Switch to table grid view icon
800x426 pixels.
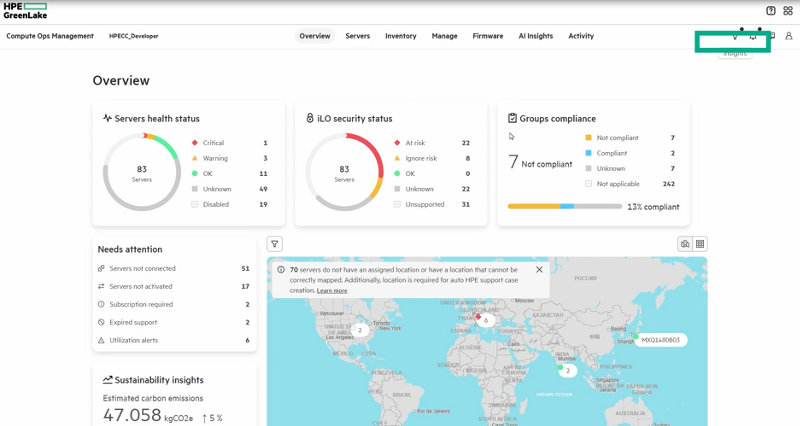(700, 244)
